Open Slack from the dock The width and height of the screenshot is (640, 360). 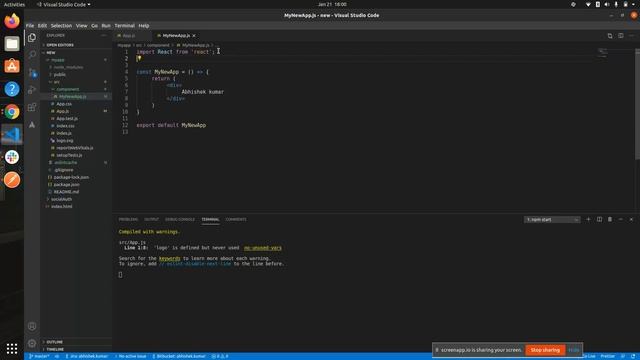coord(12,157)
